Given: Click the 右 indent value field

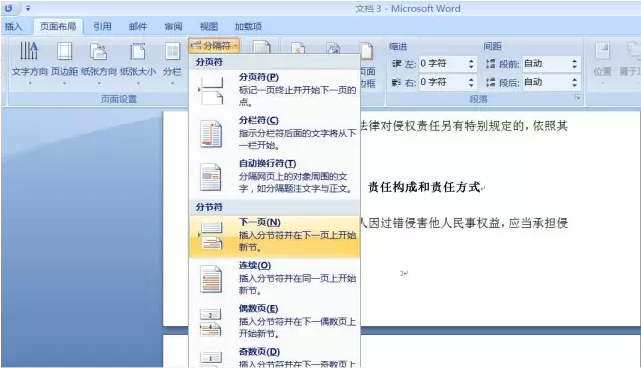Looking at the screenshot, I should (x=442, y=83).
